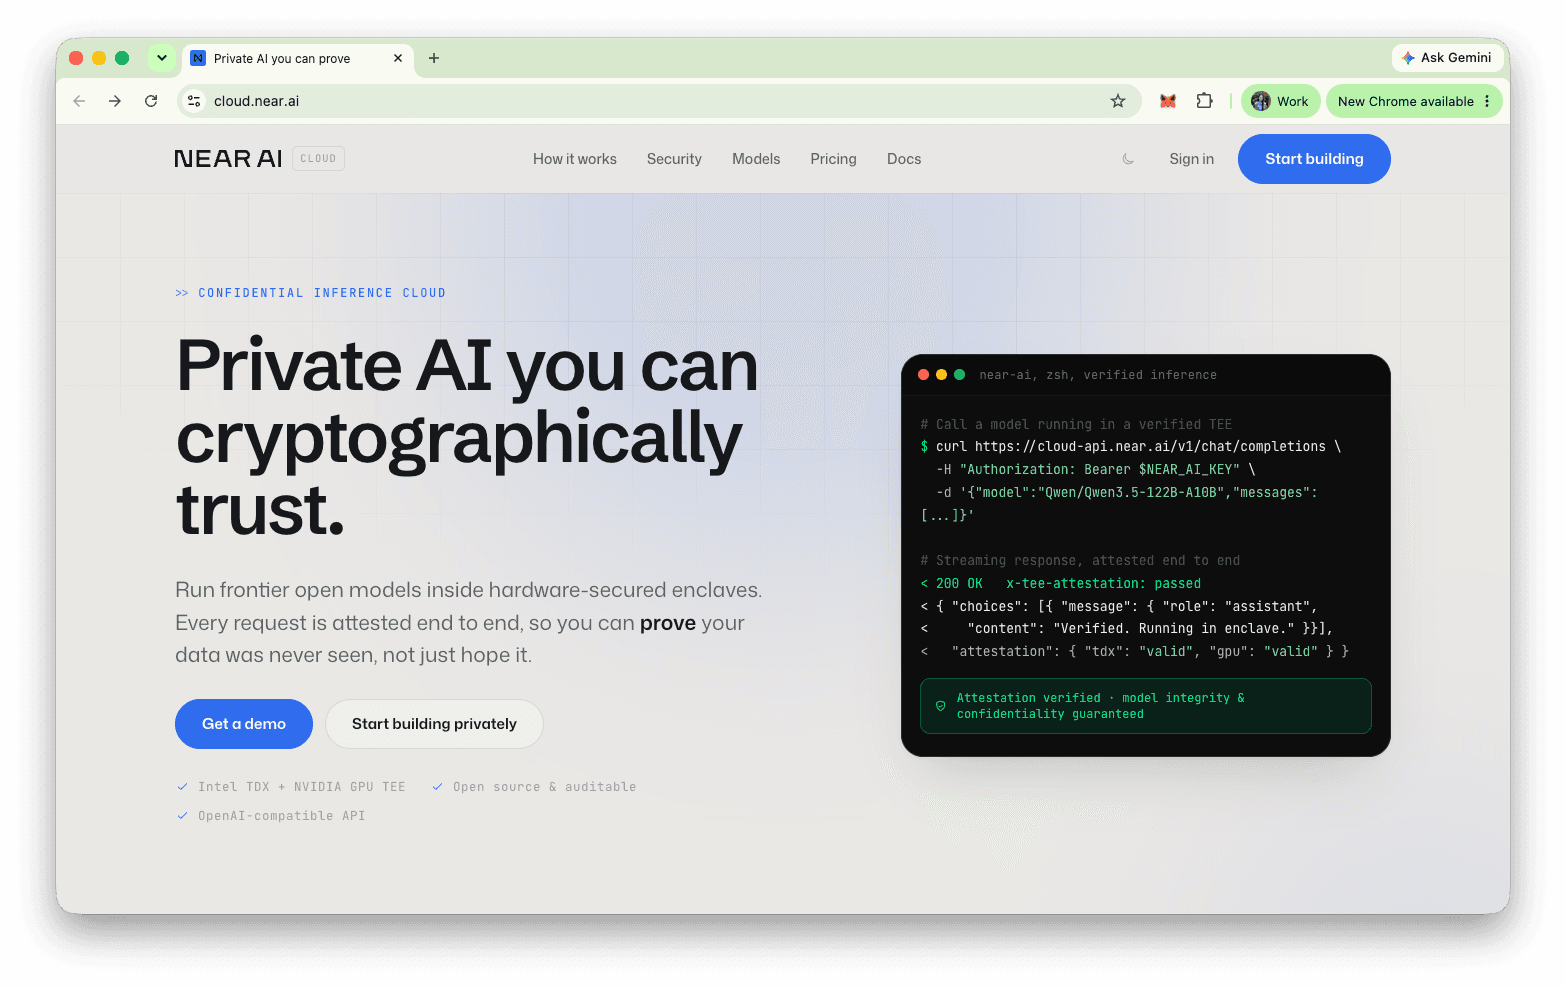Select the Private AI you can prove tab
Screen dimensions: 1566x988
pyautogui.click(x=297, y=59)
